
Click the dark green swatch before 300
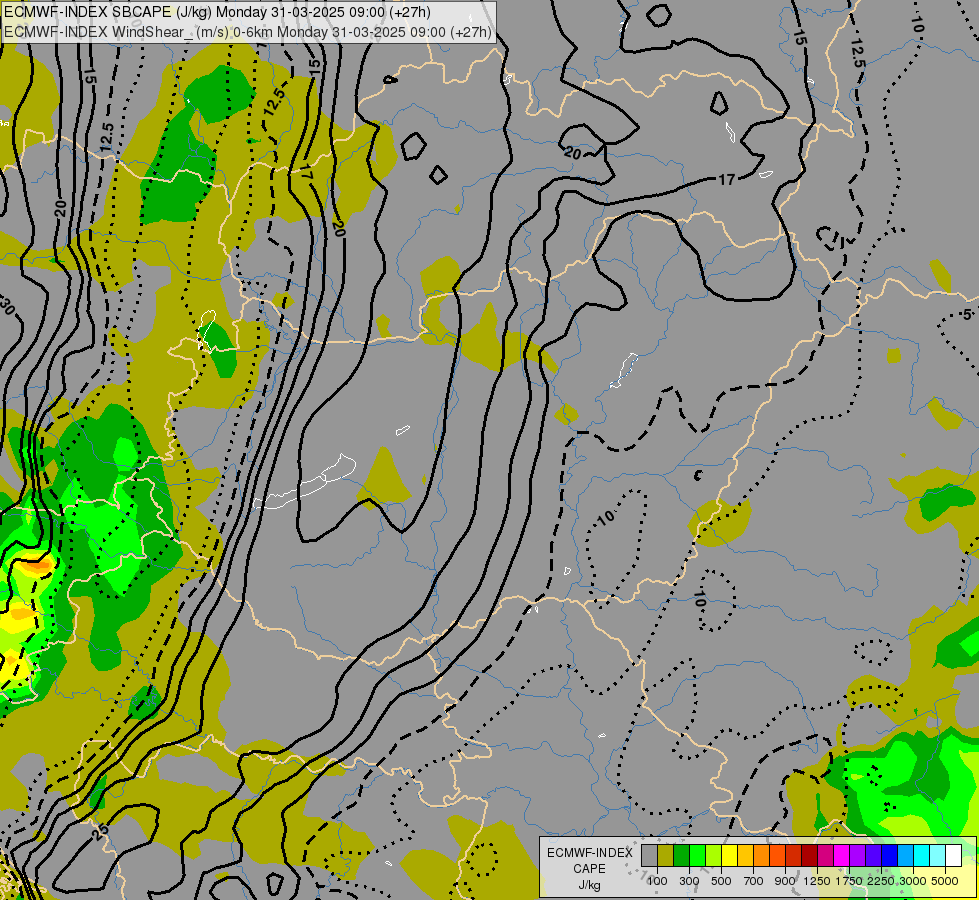(x=682, y=855)
